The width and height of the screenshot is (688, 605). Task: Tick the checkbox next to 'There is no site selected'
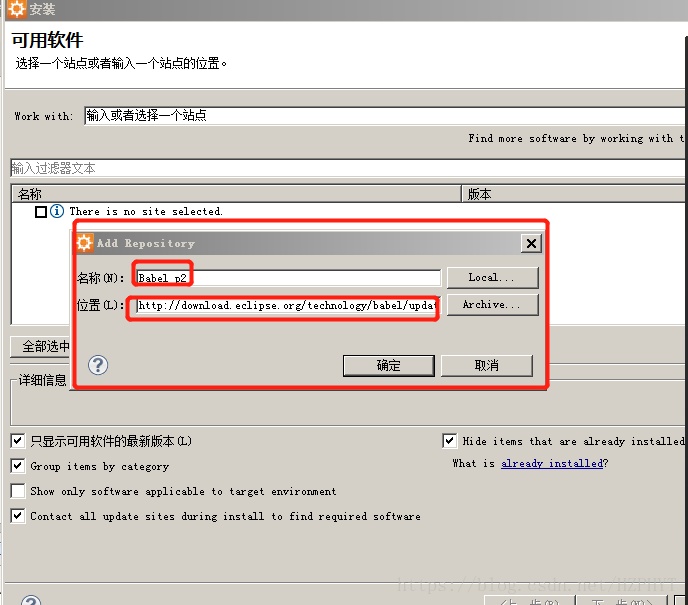(41, 212)
